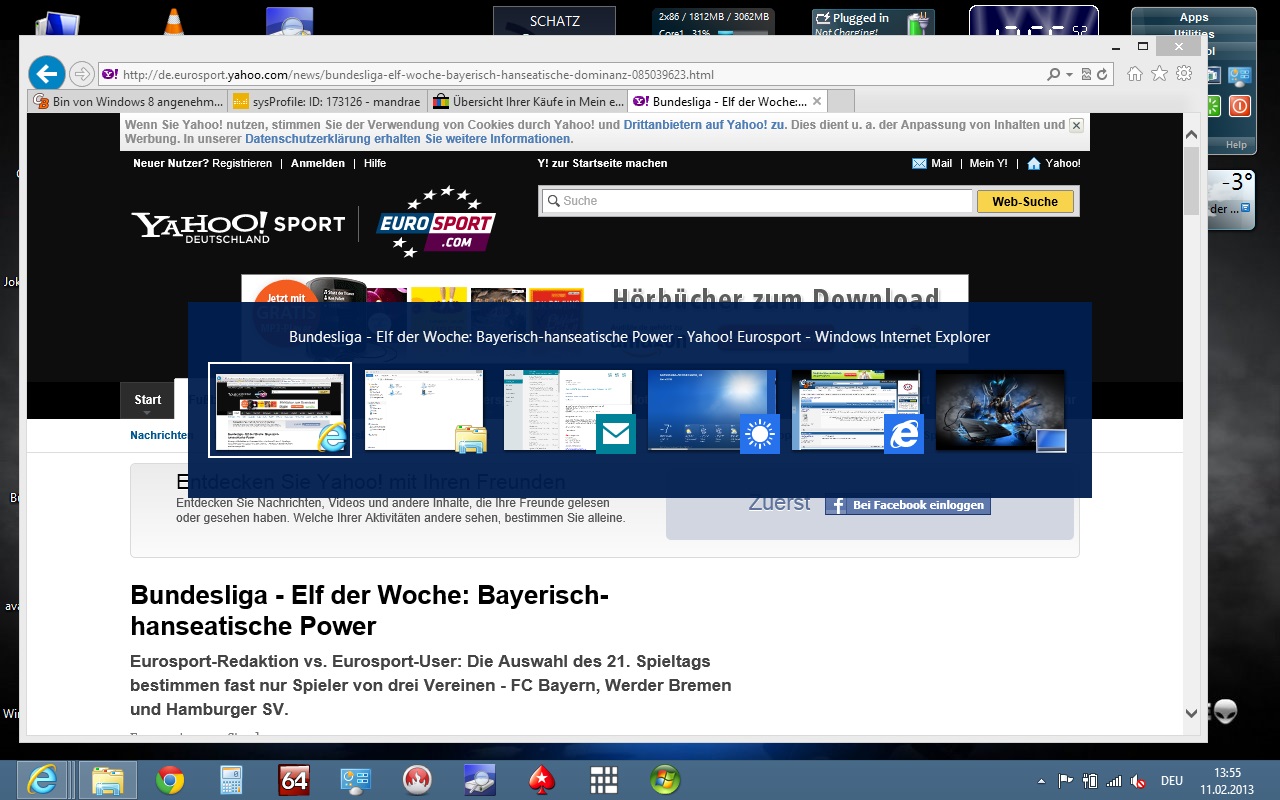The height and width of the screenshot is (800, 1280).
Task: Switch to 'Bin von Windows 8 angenehm' tab
Action: (x=128, y=101)
